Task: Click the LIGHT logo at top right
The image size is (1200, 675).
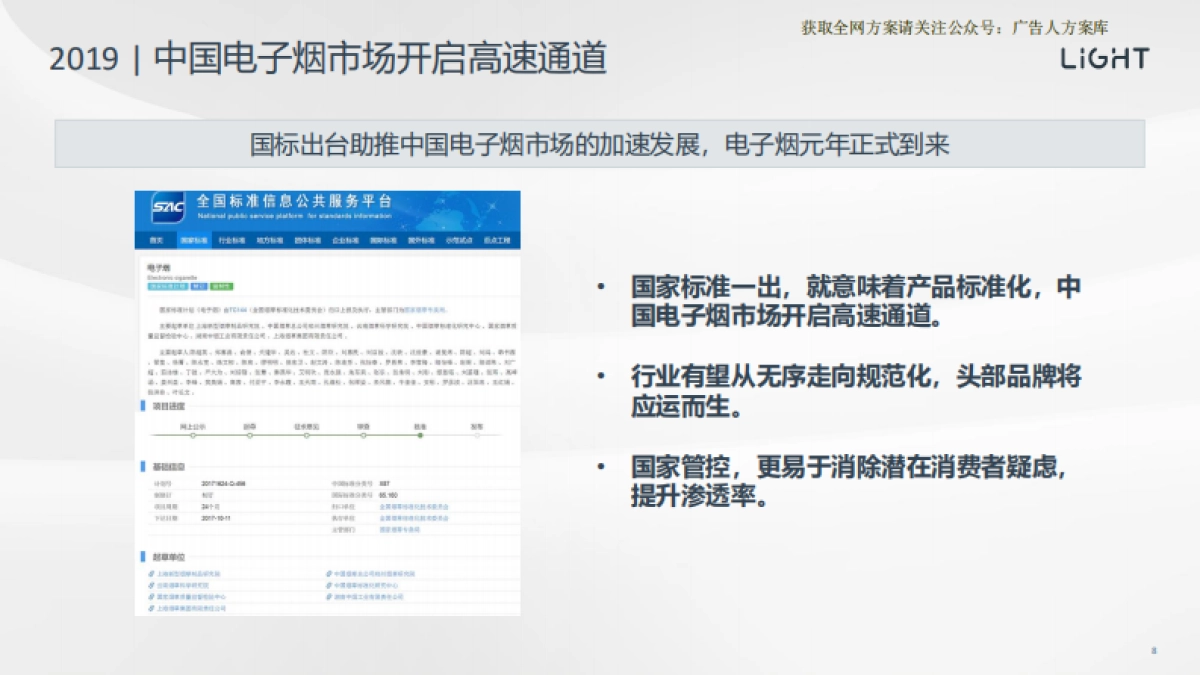Action: tap(1104, 59)
